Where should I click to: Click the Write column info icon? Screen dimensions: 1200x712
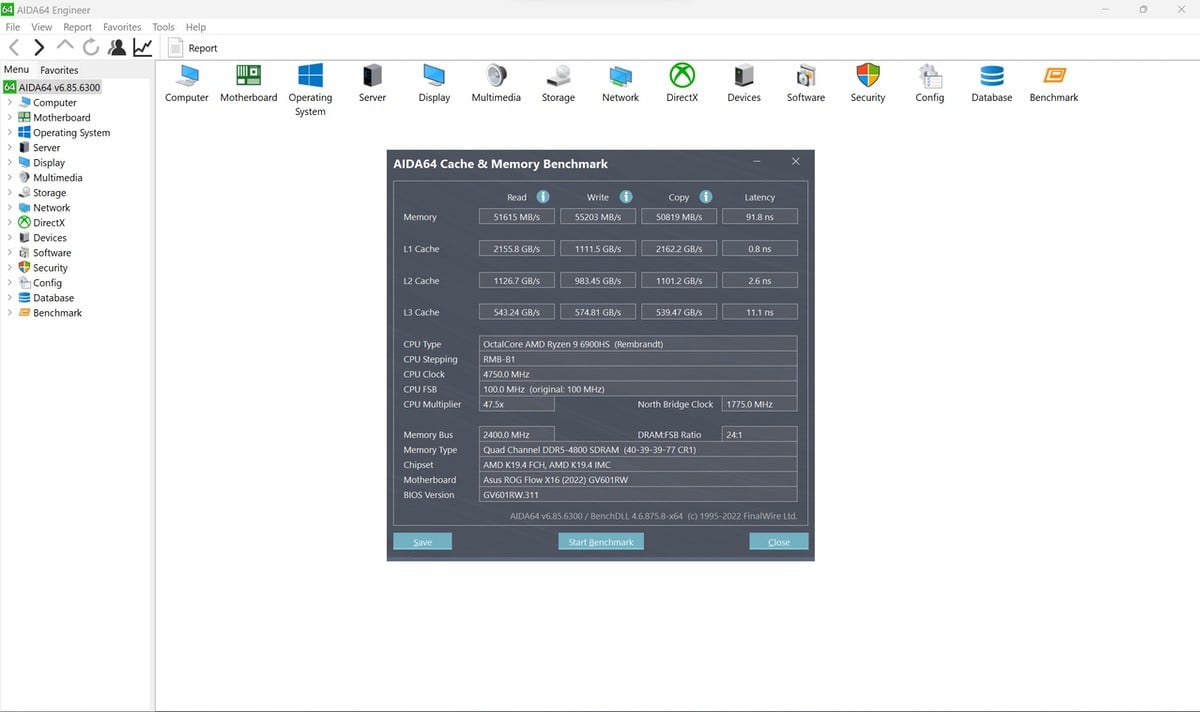(626, 197)
